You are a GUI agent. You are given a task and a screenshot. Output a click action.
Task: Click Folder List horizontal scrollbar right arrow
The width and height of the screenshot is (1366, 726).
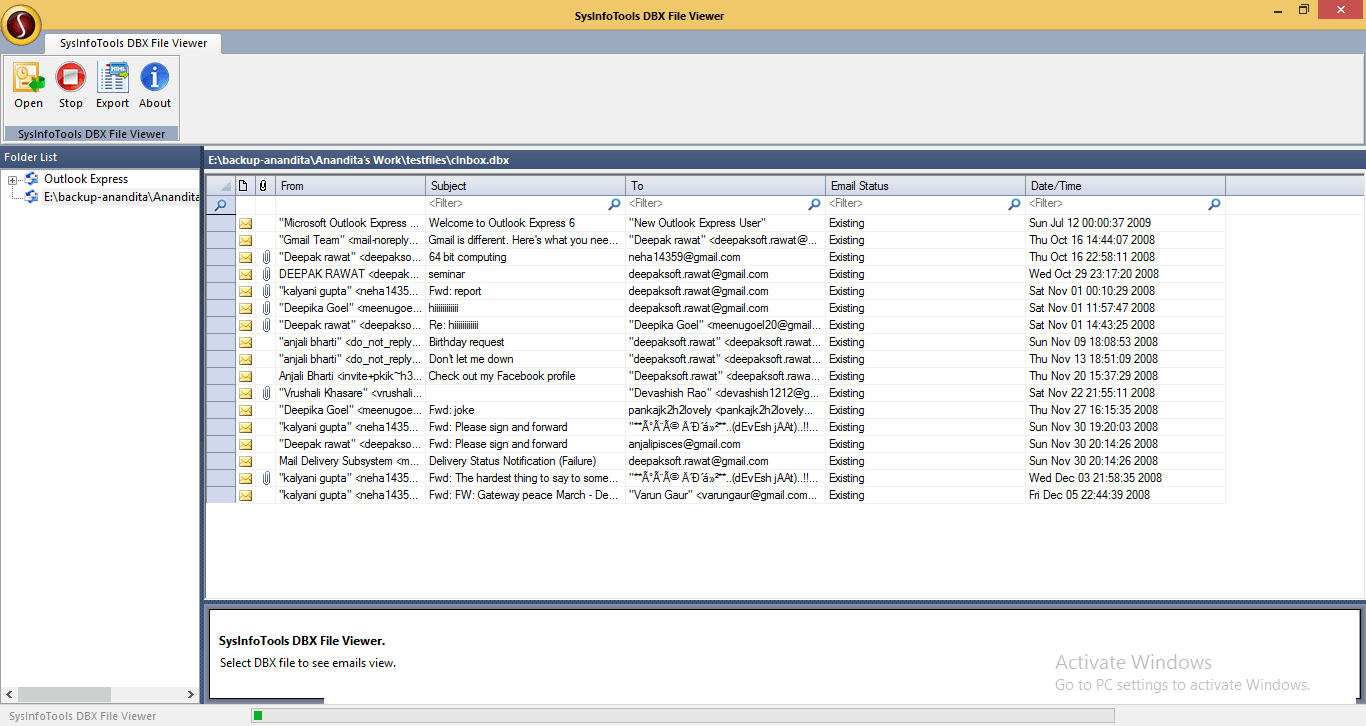(192, 695)
